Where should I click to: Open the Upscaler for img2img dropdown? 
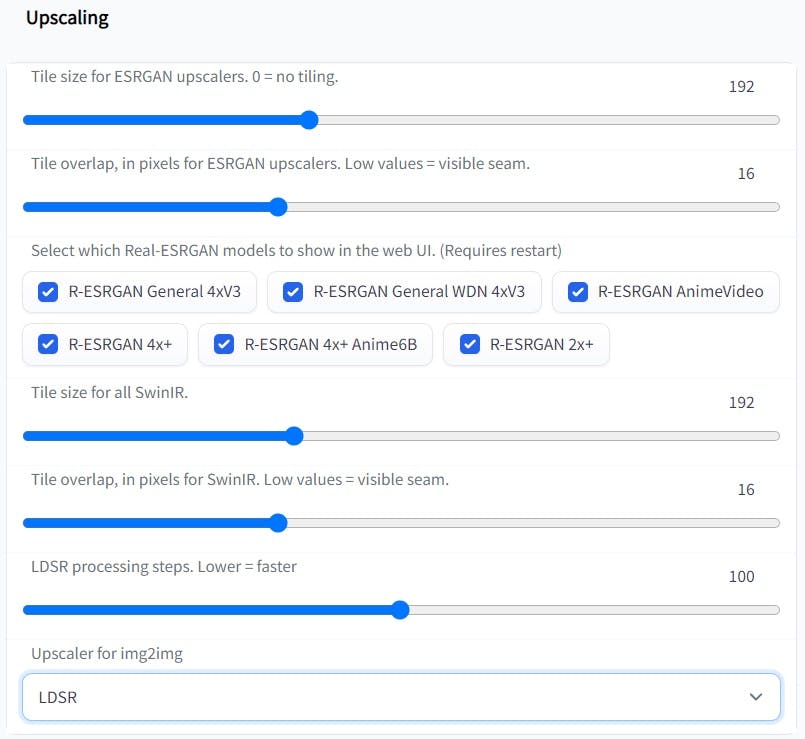(x=401, y=697)
